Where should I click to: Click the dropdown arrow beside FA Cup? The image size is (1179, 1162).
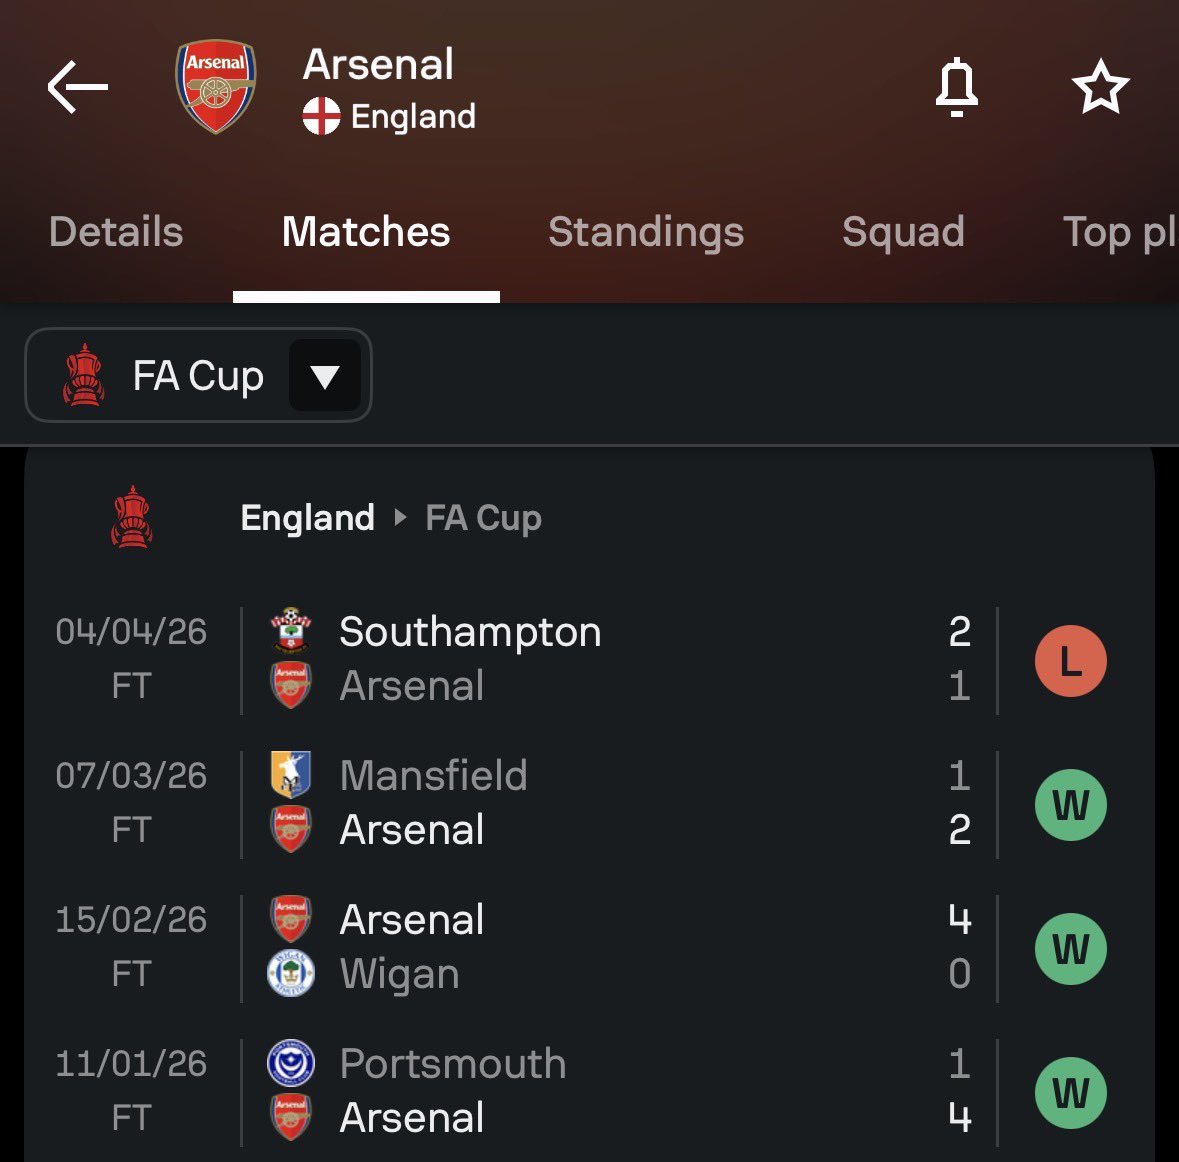325,375
